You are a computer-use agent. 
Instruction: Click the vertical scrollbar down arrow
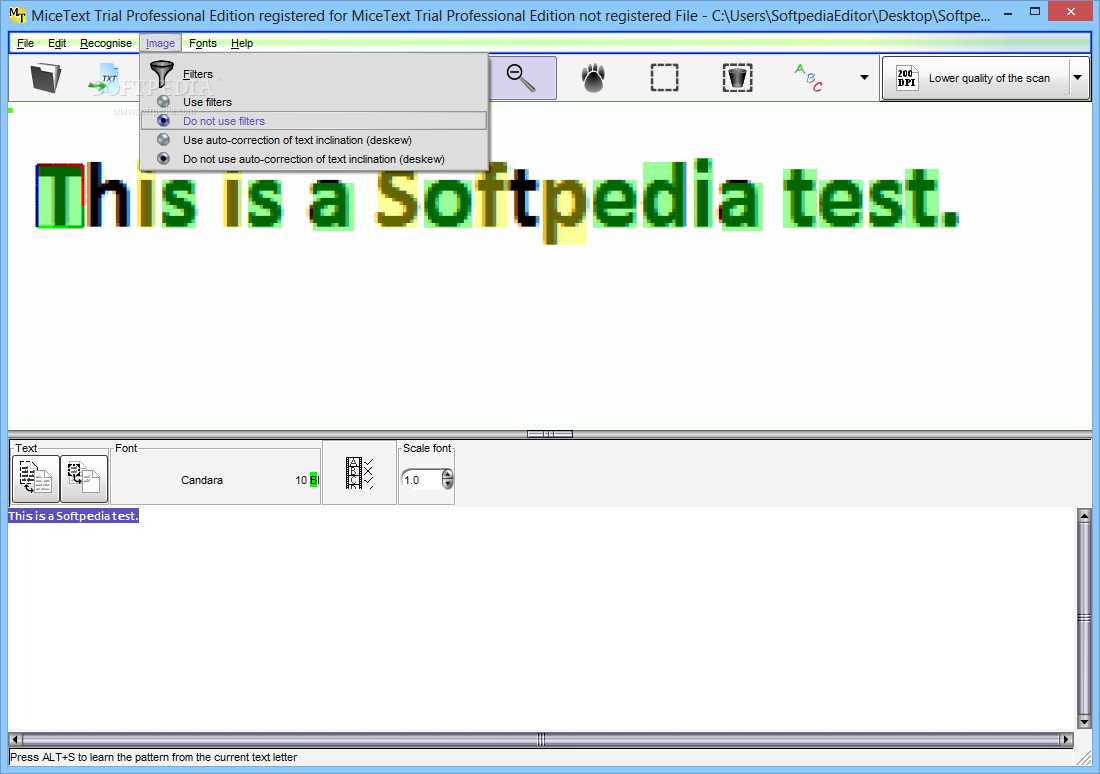click(x=1084, y=722)
